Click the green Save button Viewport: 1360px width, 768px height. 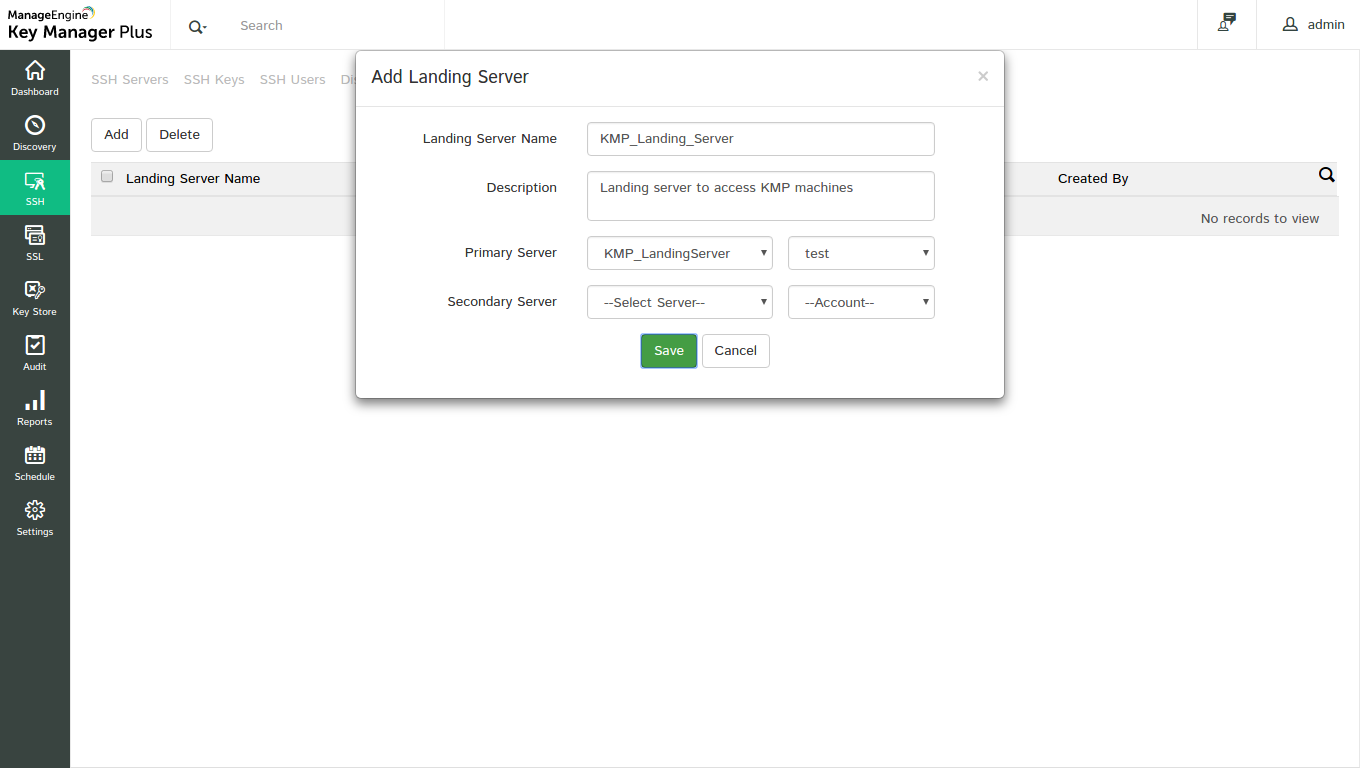(x=669, y=351)
